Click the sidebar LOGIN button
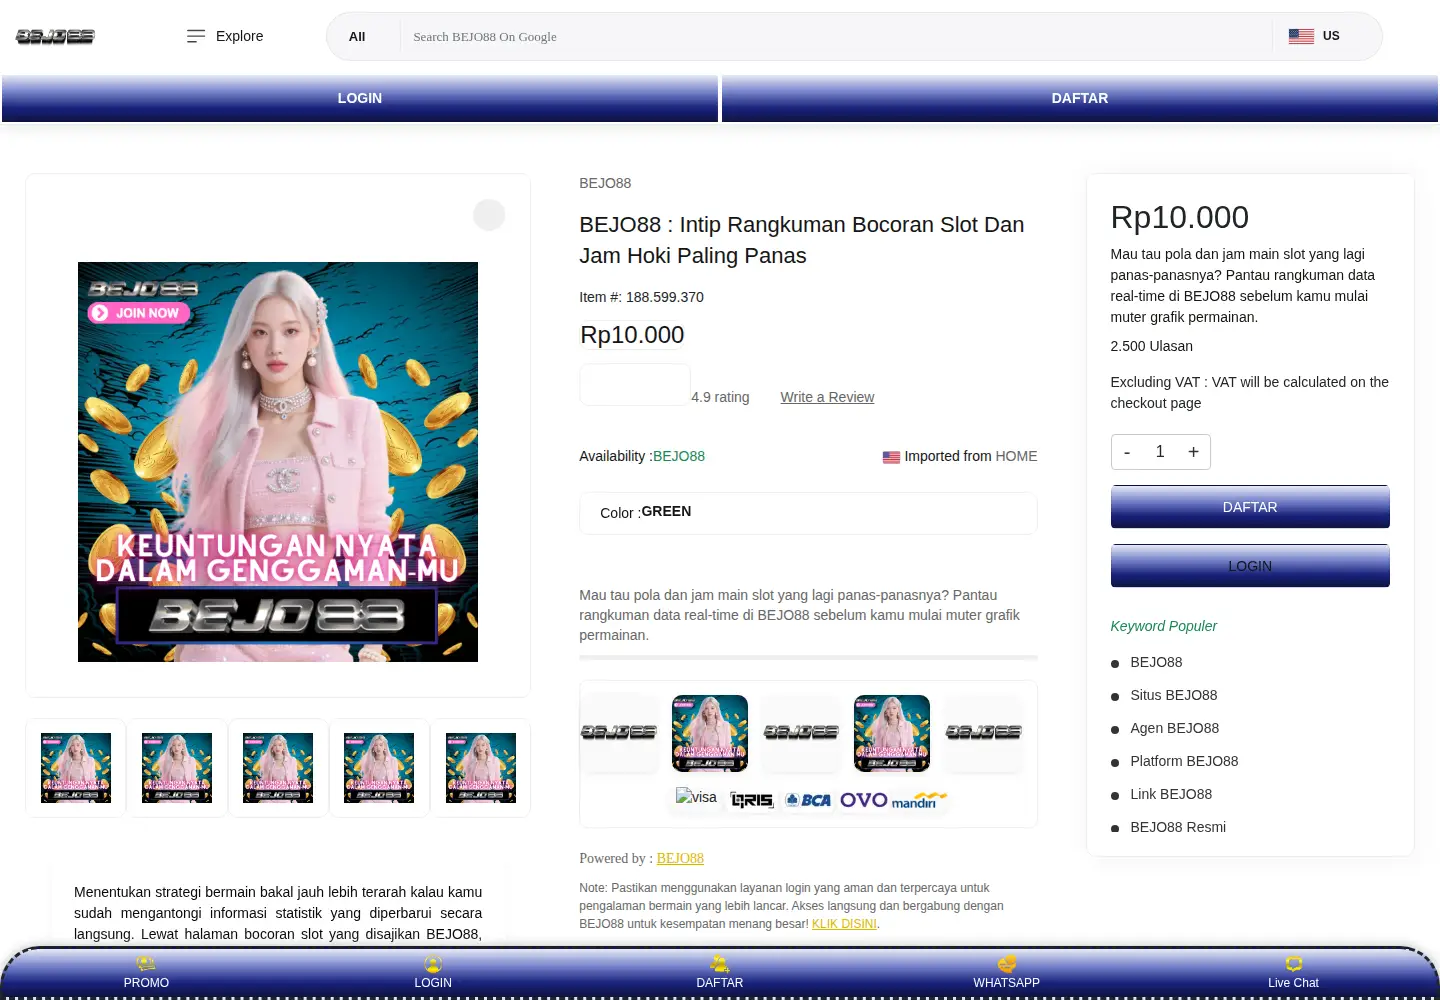This screenshot has width=1440, height=1000. coord(1250,566)
